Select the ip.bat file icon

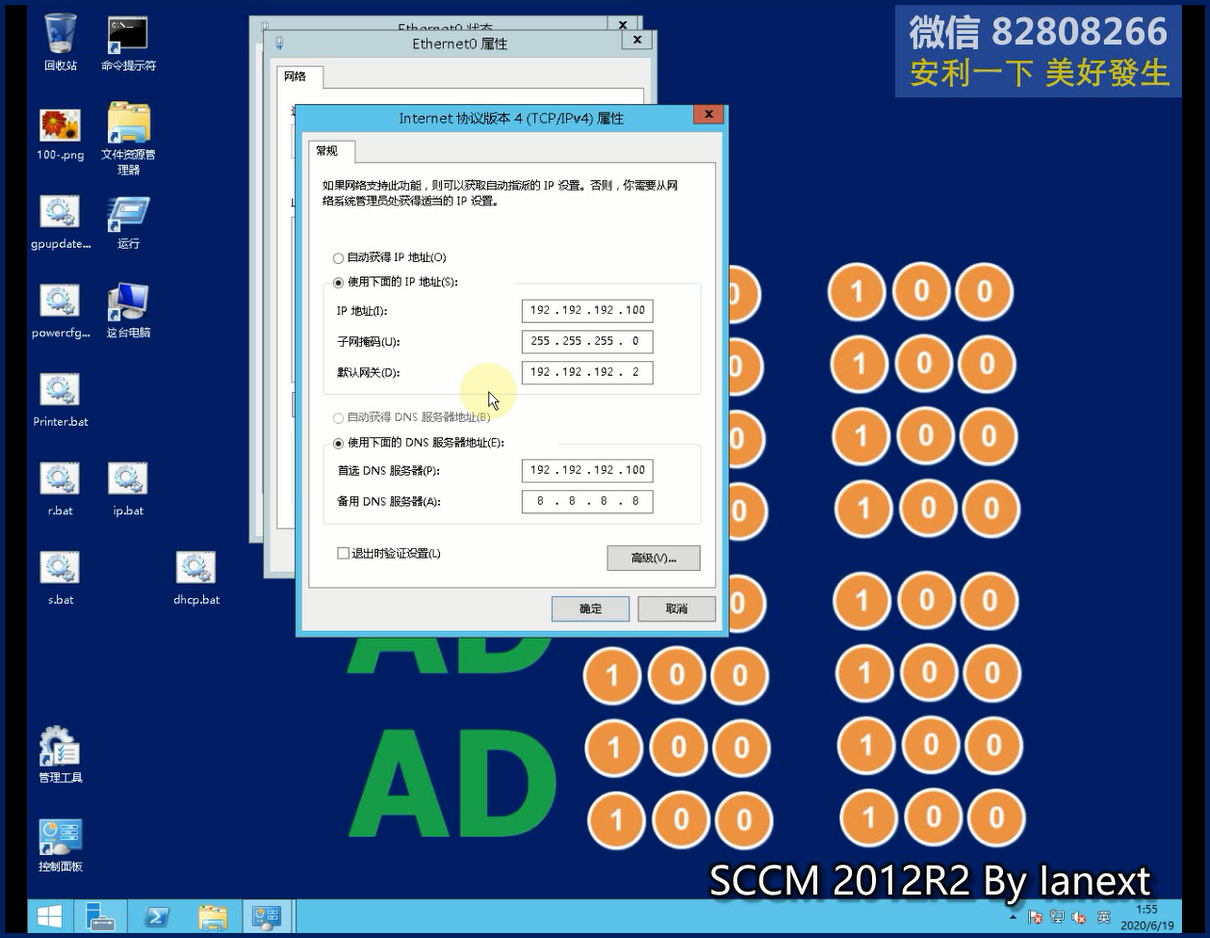(x=128, y=489)
